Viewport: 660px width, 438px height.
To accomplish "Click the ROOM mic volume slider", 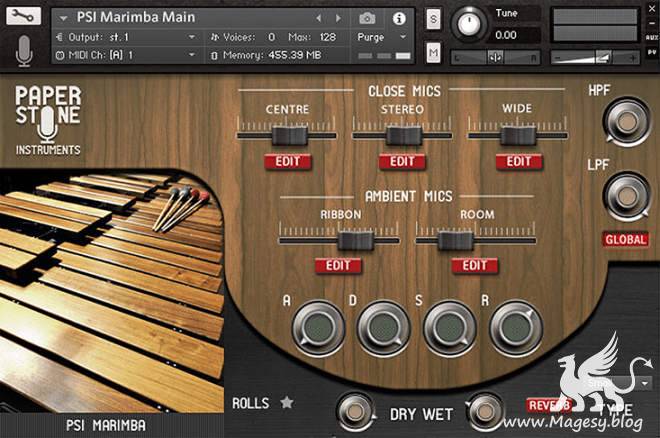I will (455, 241).
